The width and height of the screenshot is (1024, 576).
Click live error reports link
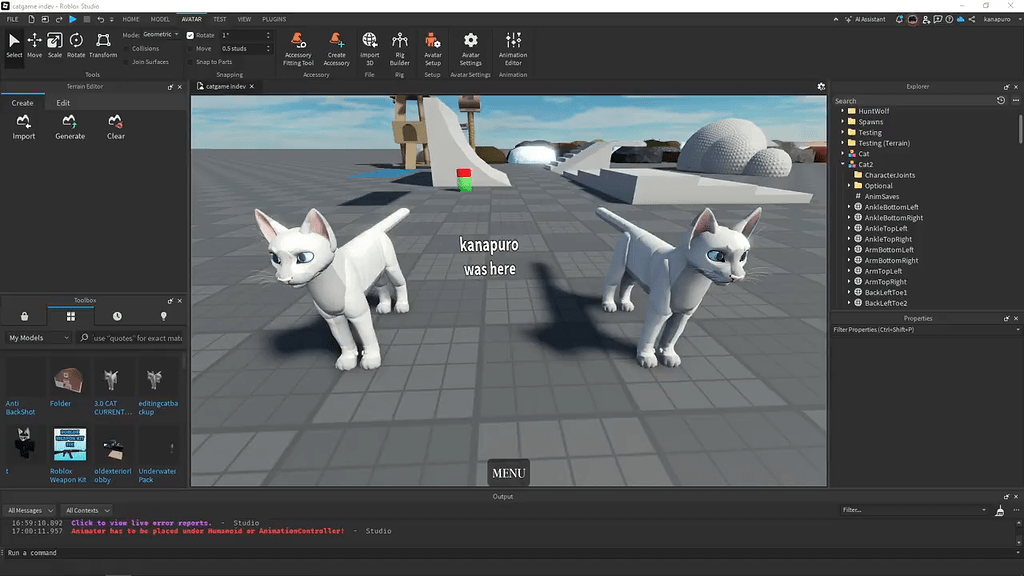pyautogui.click(x=141, y=522)
